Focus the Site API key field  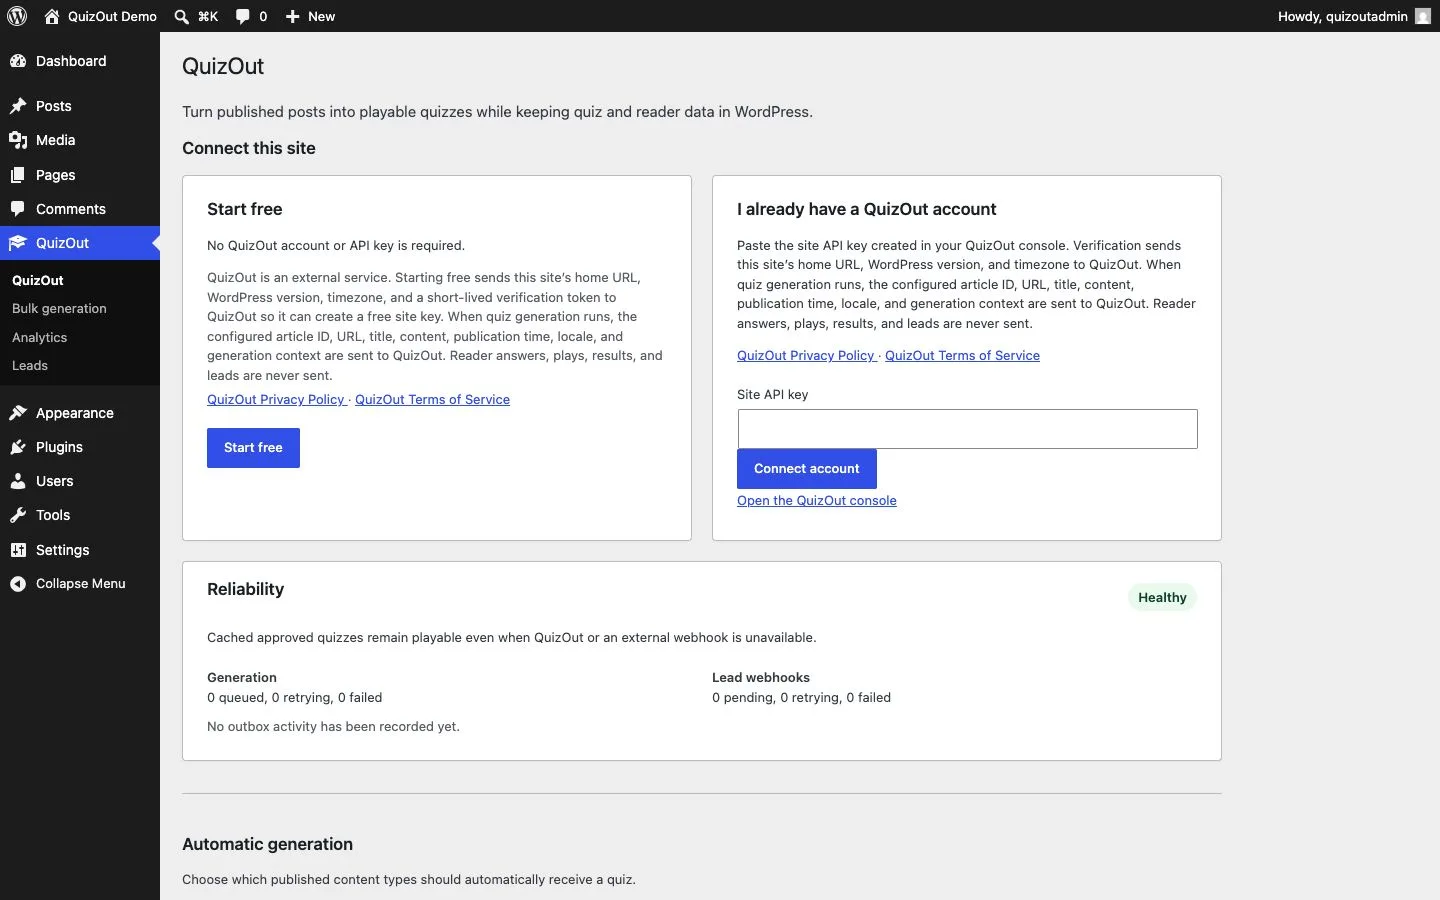967,429
